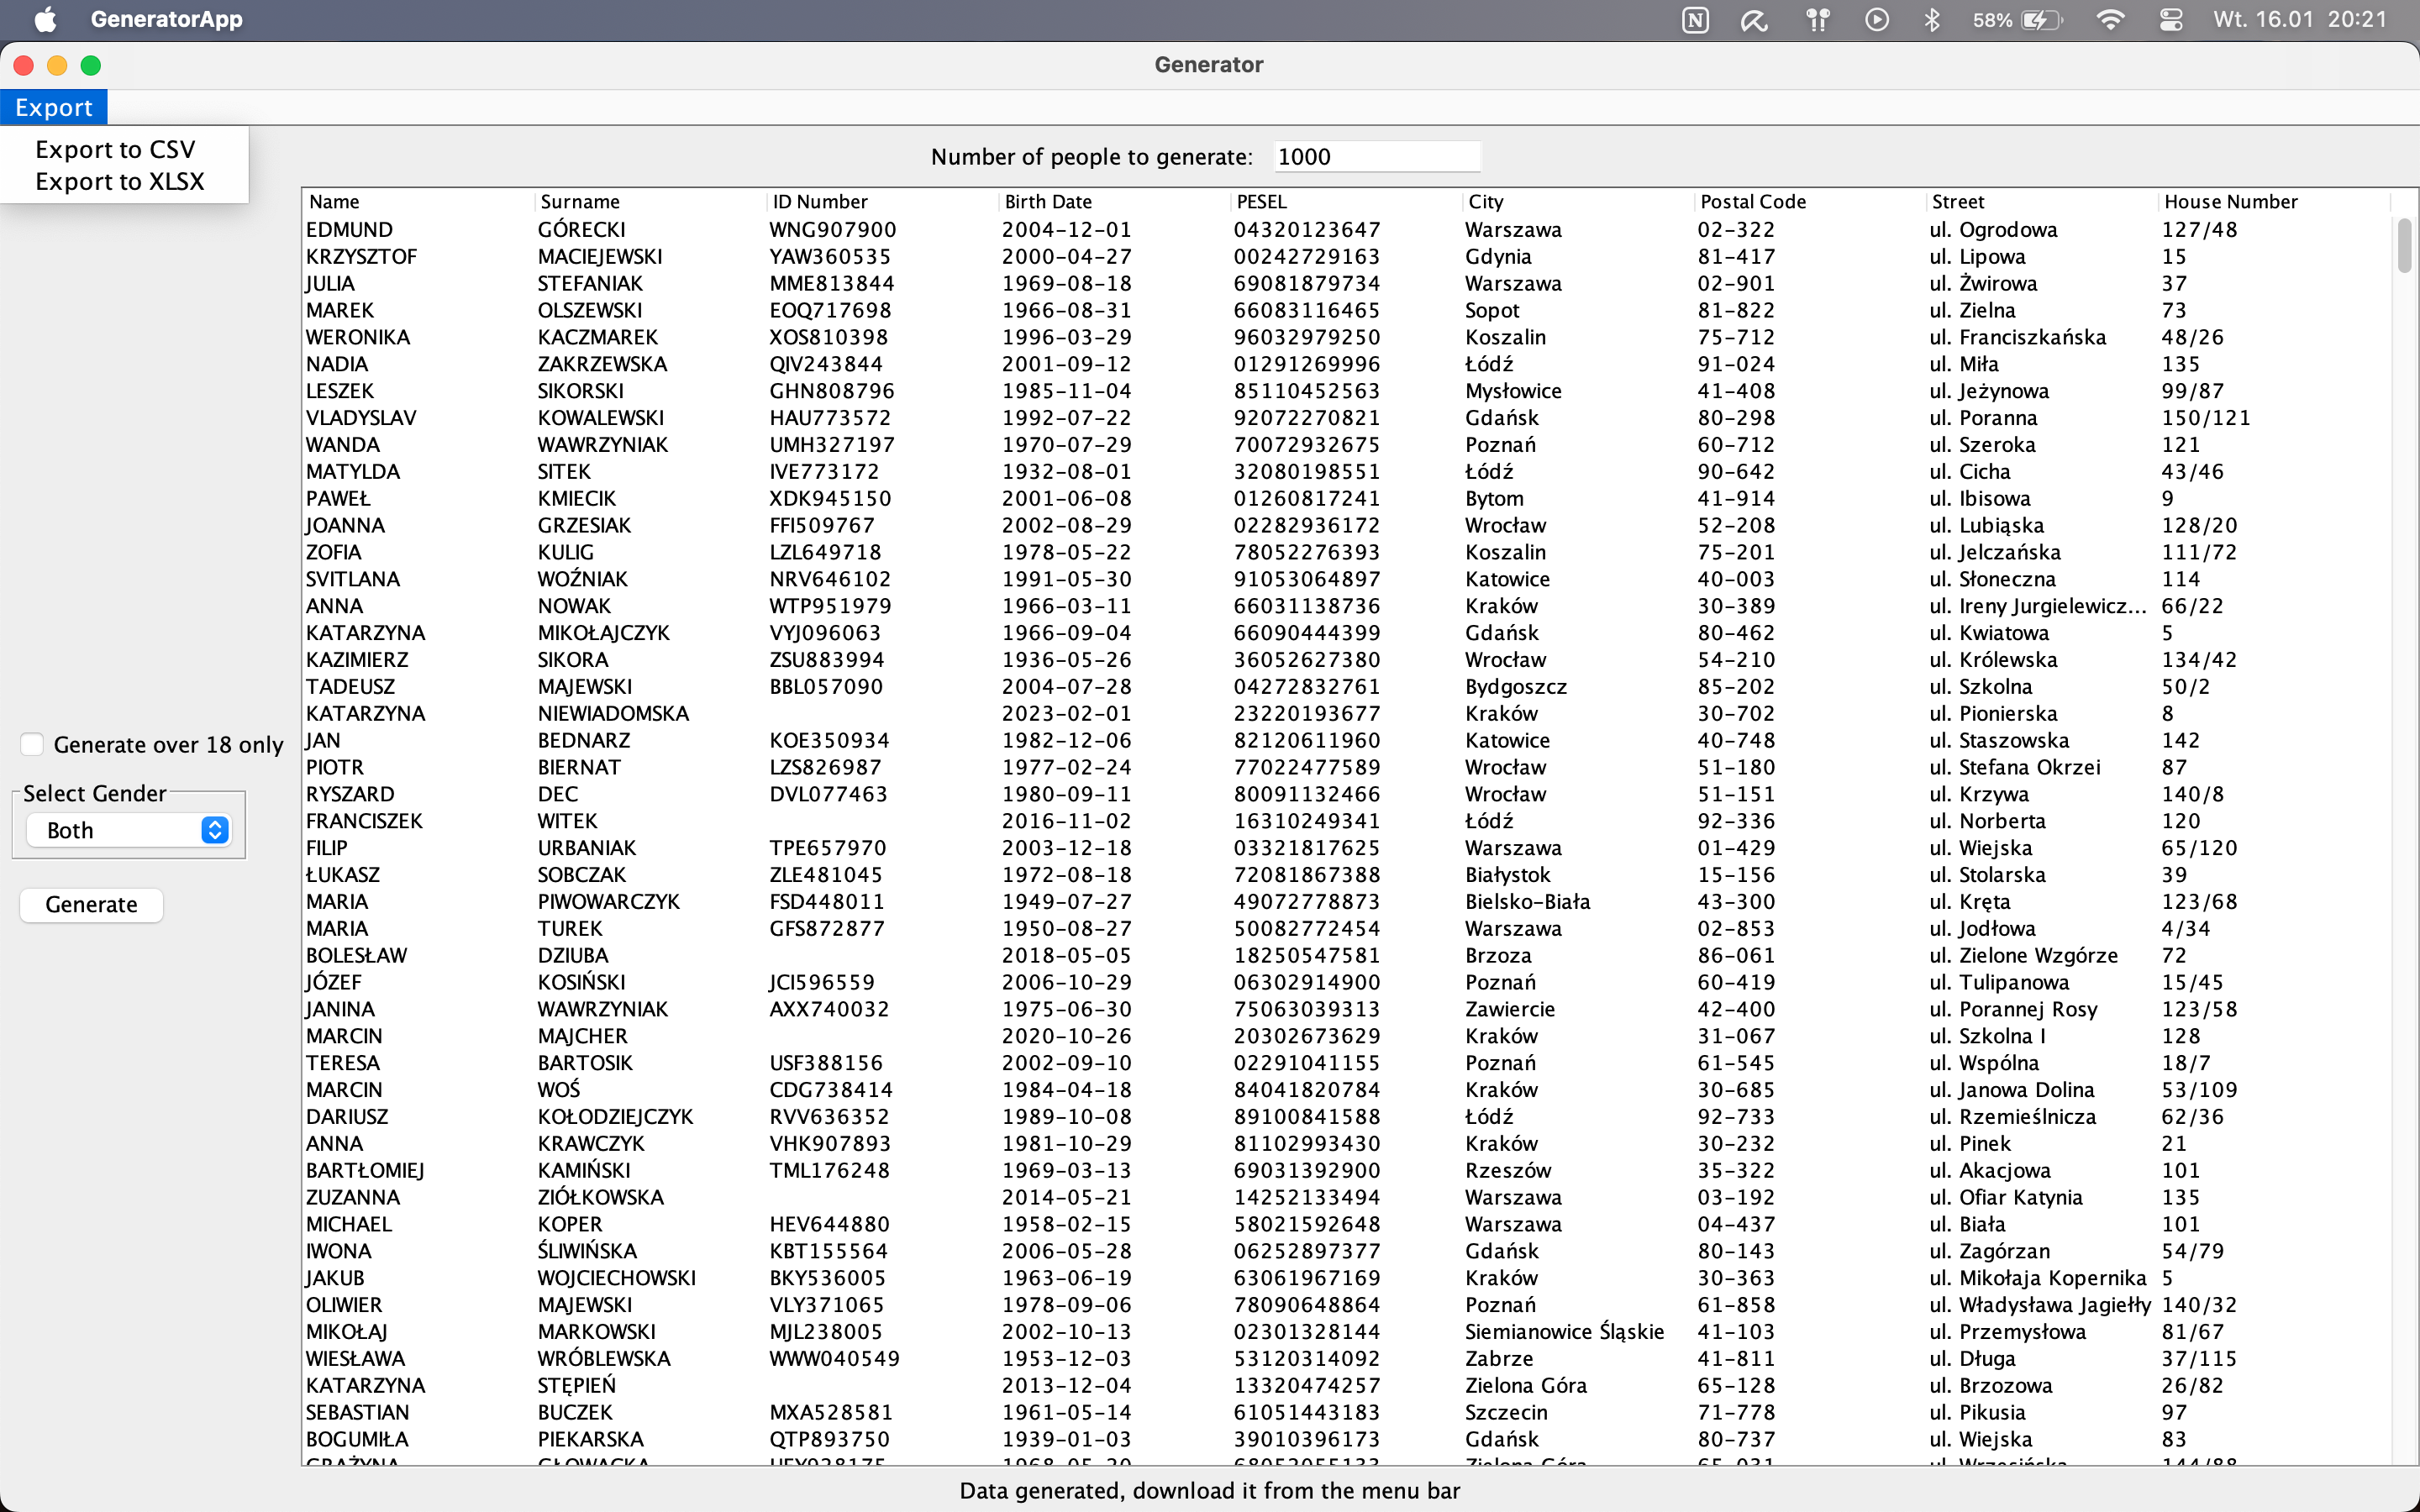Choose Export to CSV
Screen dimensions: 2420x1512
click(x=115, y=149)
